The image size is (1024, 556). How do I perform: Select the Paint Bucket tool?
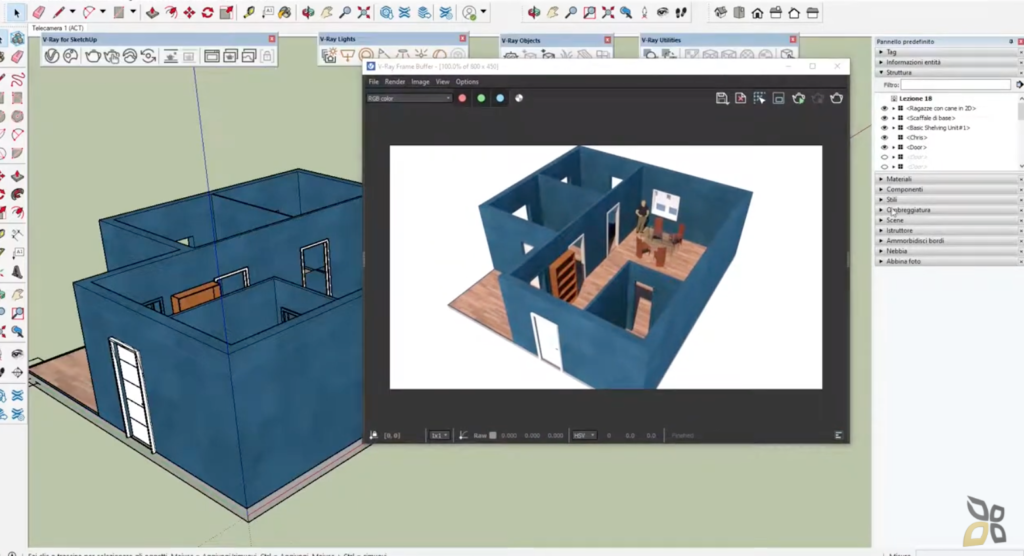coord(285,12)
